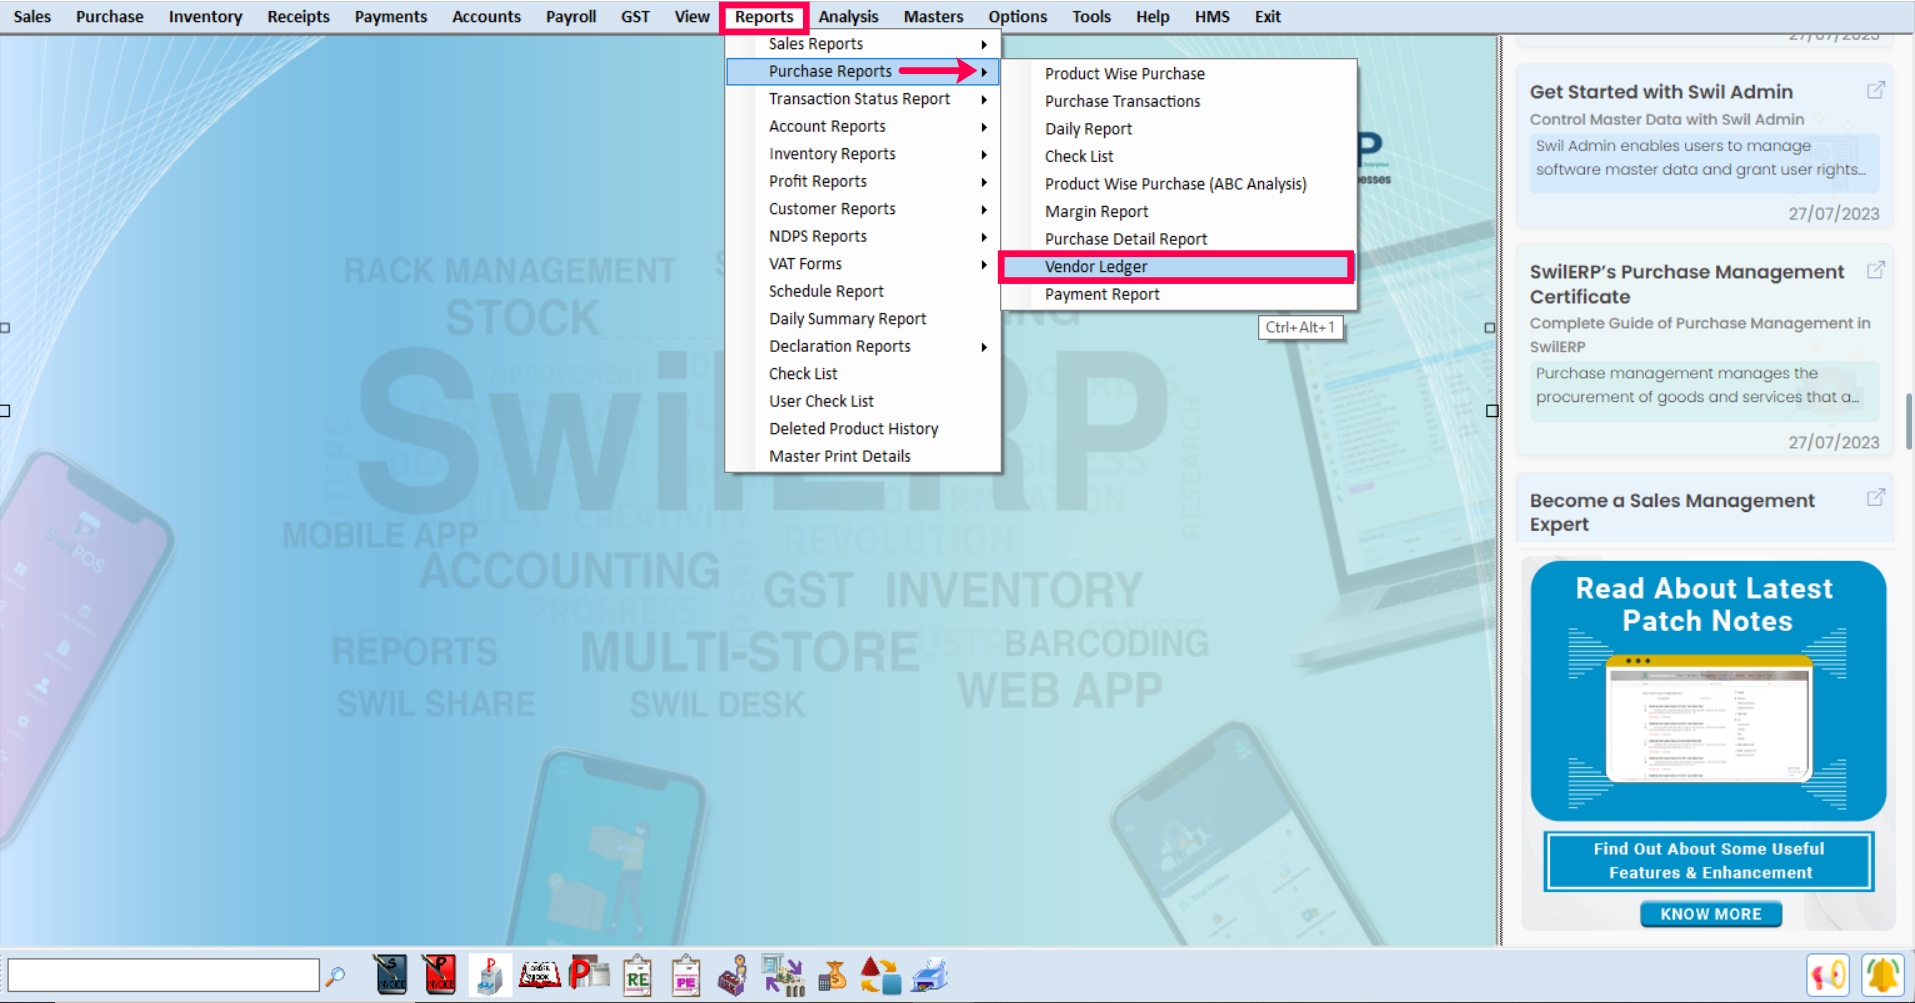Click the shapes conversion toolbar icon
Image resolution: width=1915 pixels, height=1003 pixels.
click(881, 975)
